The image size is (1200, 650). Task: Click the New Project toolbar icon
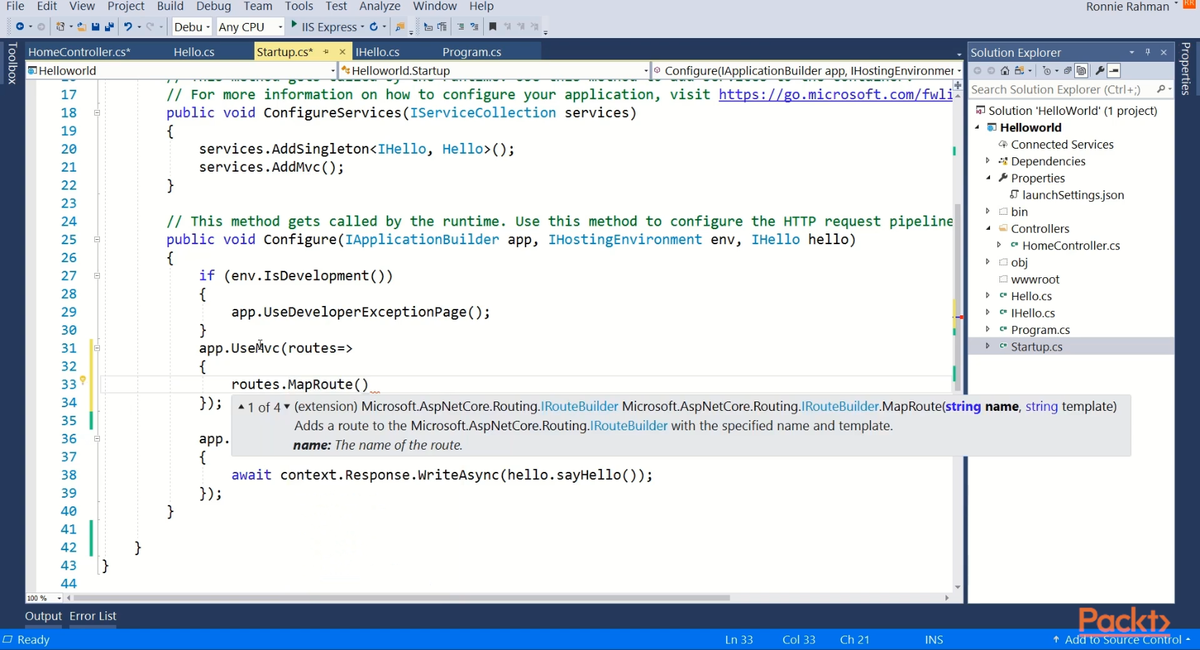(x=61, y=26)
